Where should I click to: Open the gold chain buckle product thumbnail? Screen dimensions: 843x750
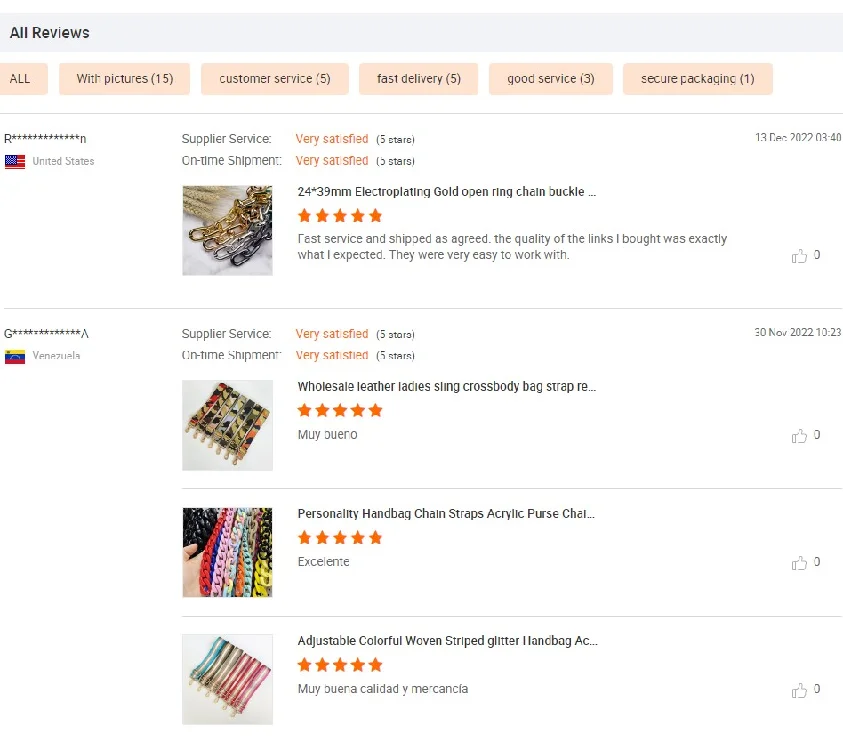(227, 231)
